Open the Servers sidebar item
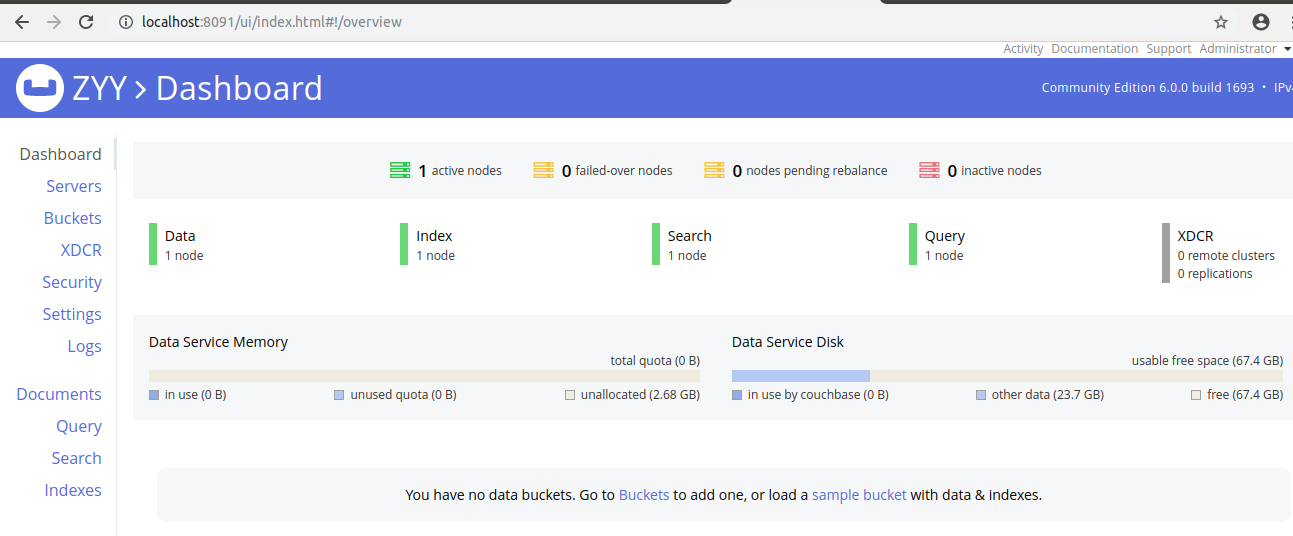Screen dimensions: 1293x536 click(73, 186)
